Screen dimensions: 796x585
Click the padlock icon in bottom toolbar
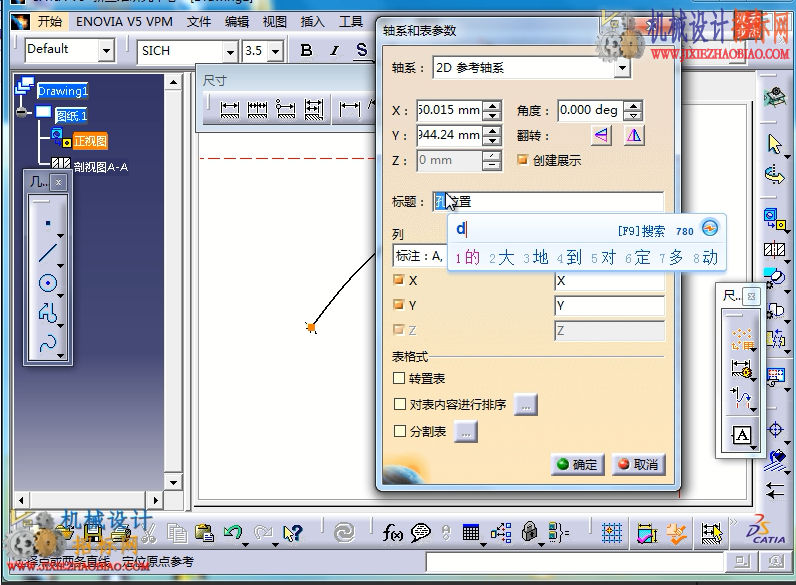click(529, 533)
